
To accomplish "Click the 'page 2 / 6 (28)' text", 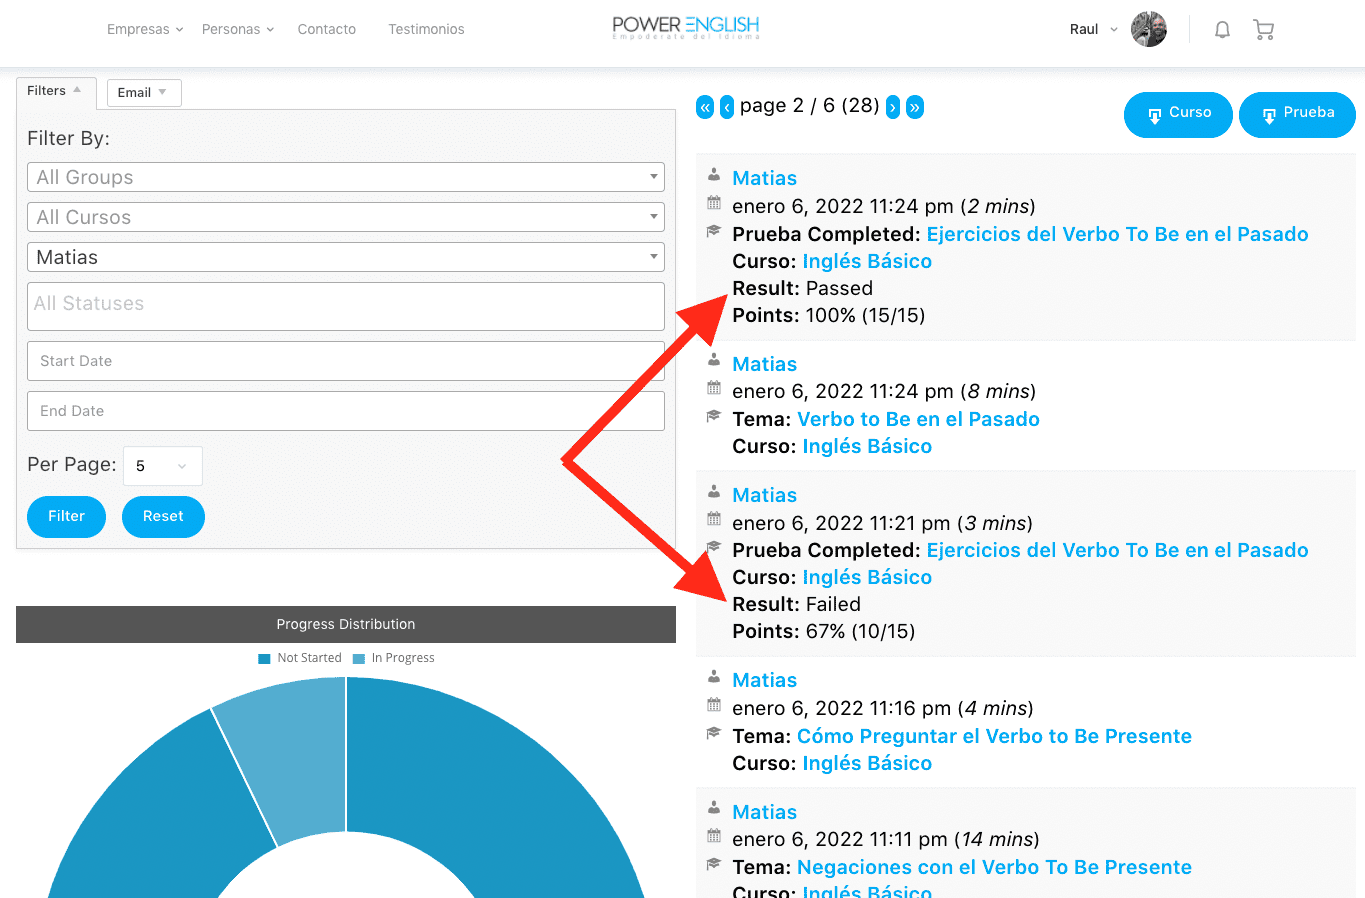I will (809, 106).
